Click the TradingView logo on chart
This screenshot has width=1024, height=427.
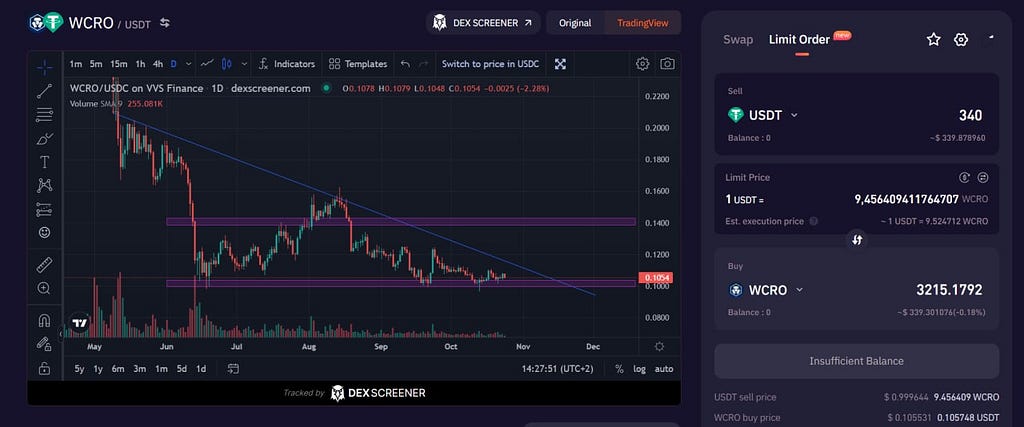tap(80, 323)
